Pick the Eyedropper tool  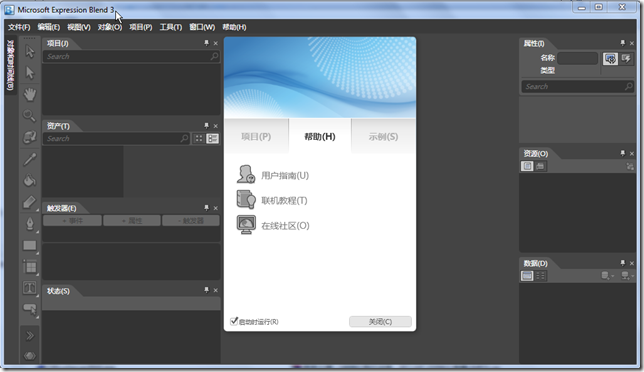coord(30,159)
